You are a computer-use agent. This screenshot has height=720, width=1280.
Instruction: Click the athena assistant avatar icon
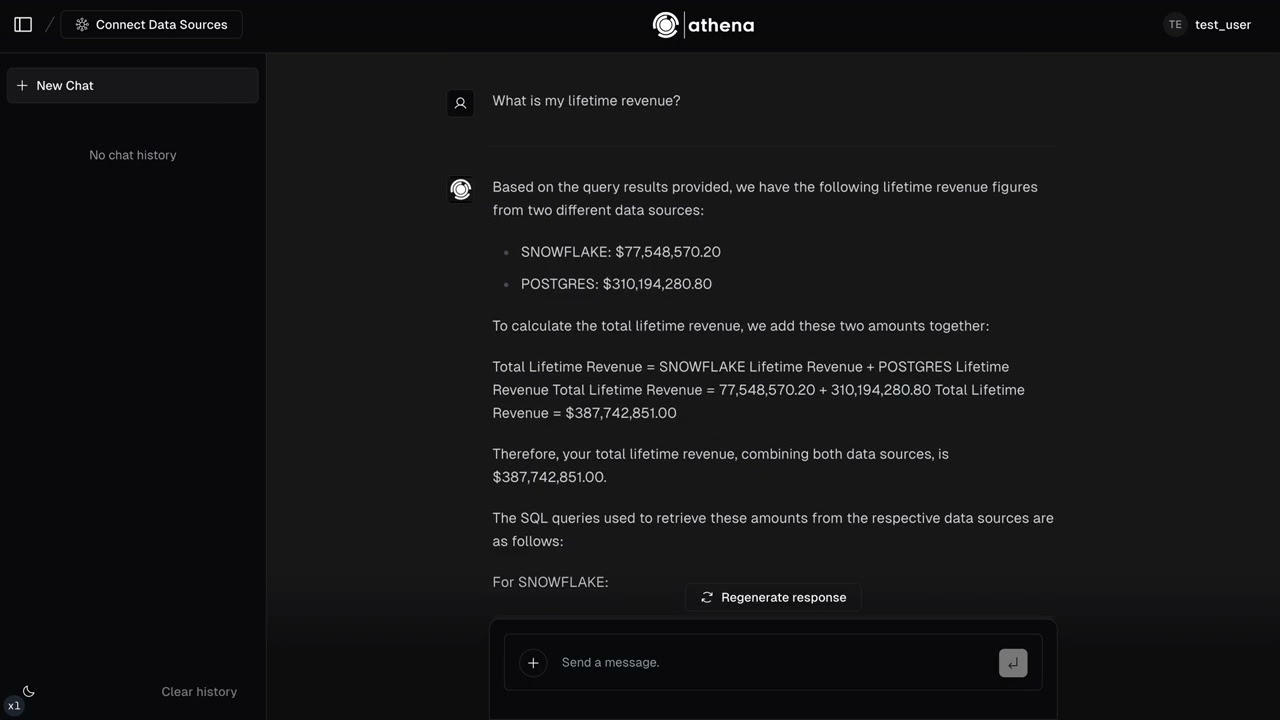tap(460, 189)
